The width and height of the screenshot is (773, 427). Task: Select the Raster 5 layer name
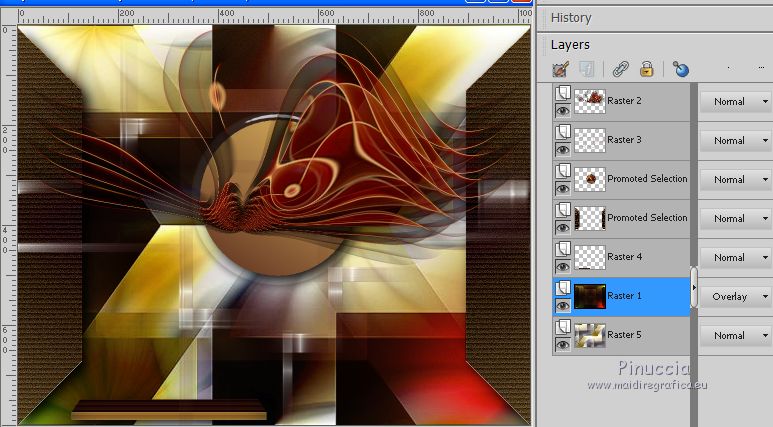[624, 334]
